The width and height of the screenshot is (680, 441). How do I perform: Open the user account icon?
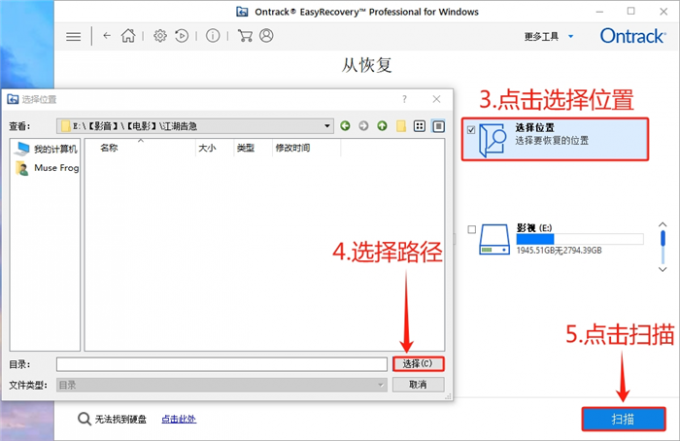pyautogui.click(x=266, y=36)
